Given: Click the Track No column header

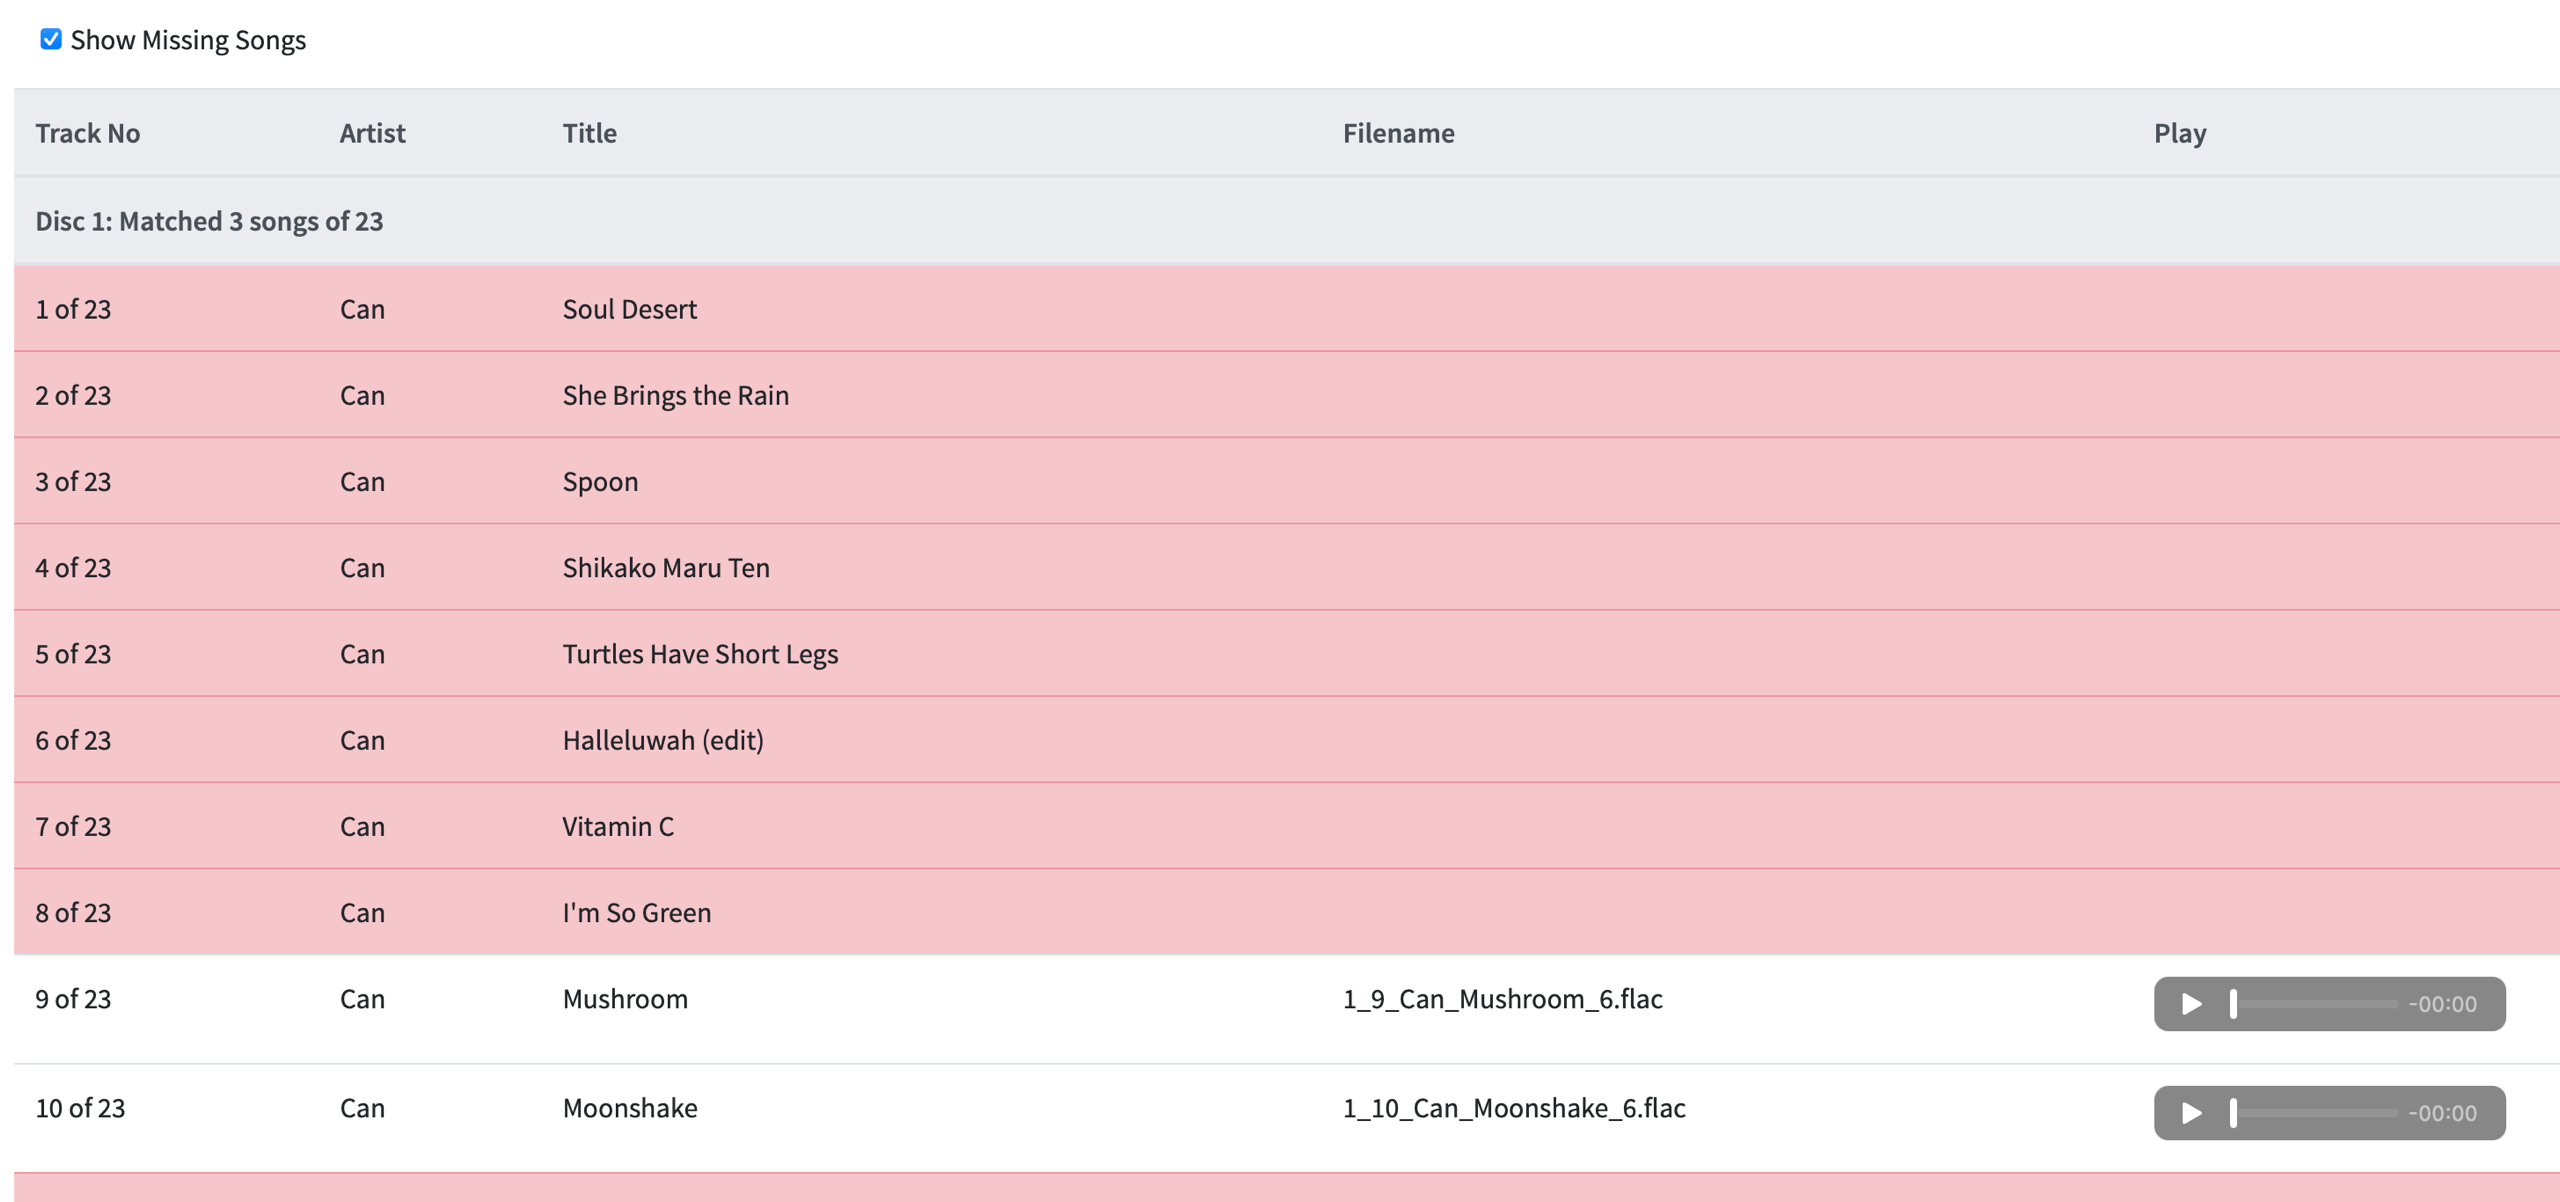Looking at the screenshot, I should click(x=88, y=133).
